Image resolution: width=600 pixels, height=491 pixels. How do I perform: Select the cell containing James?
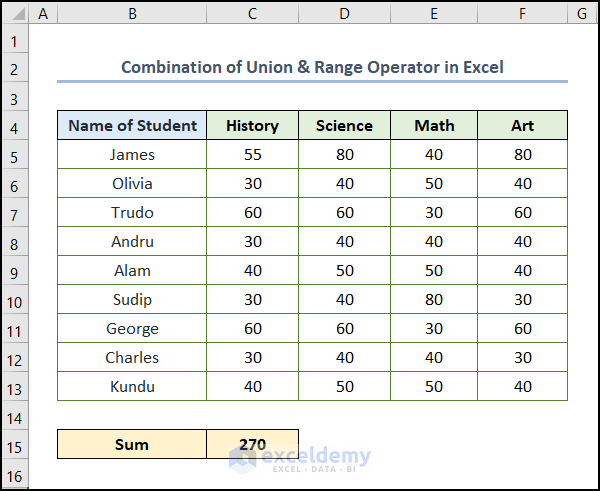(x=132, y=155)
